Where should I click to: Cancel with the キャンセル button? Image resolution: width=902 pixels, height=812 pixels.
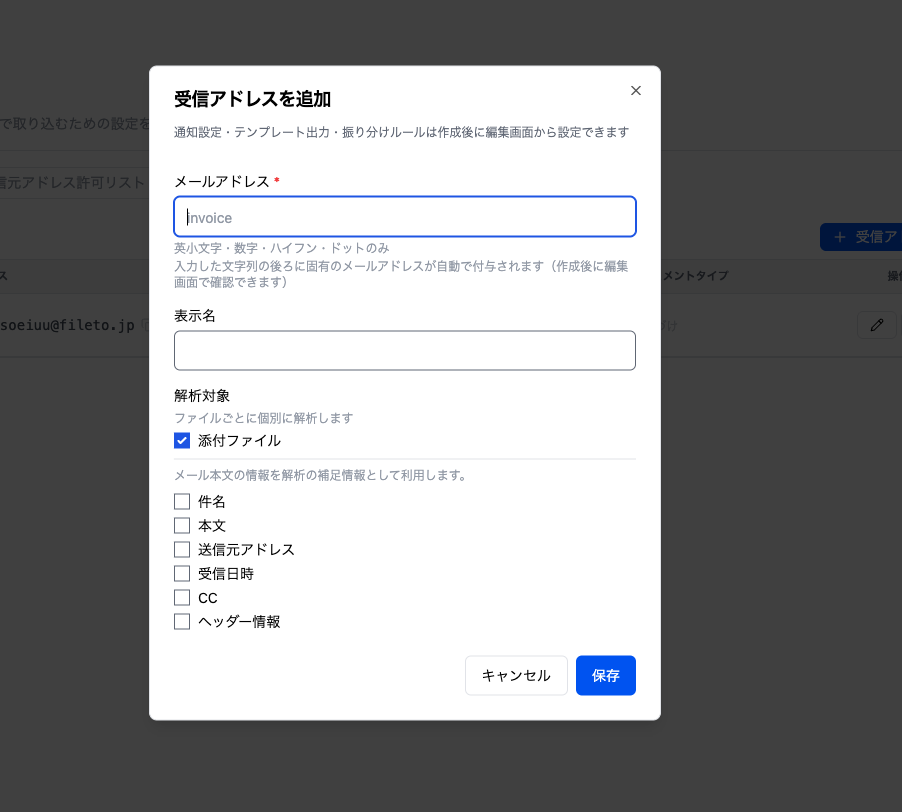516,675
